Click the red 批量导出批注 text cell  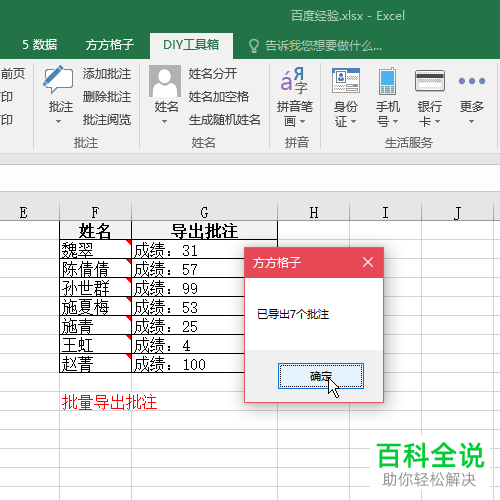point(109,402)
